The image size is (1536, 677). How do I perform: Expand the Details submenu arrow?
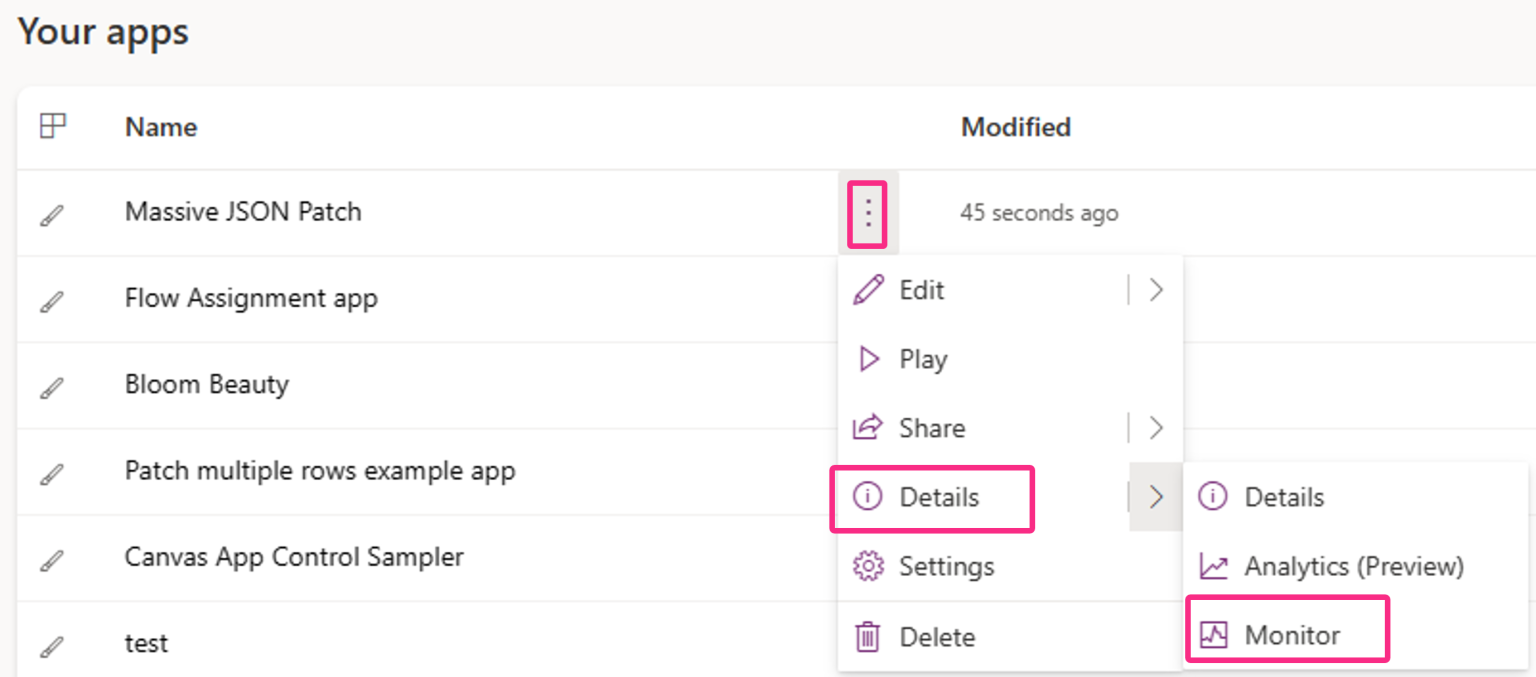point(1155,497)
